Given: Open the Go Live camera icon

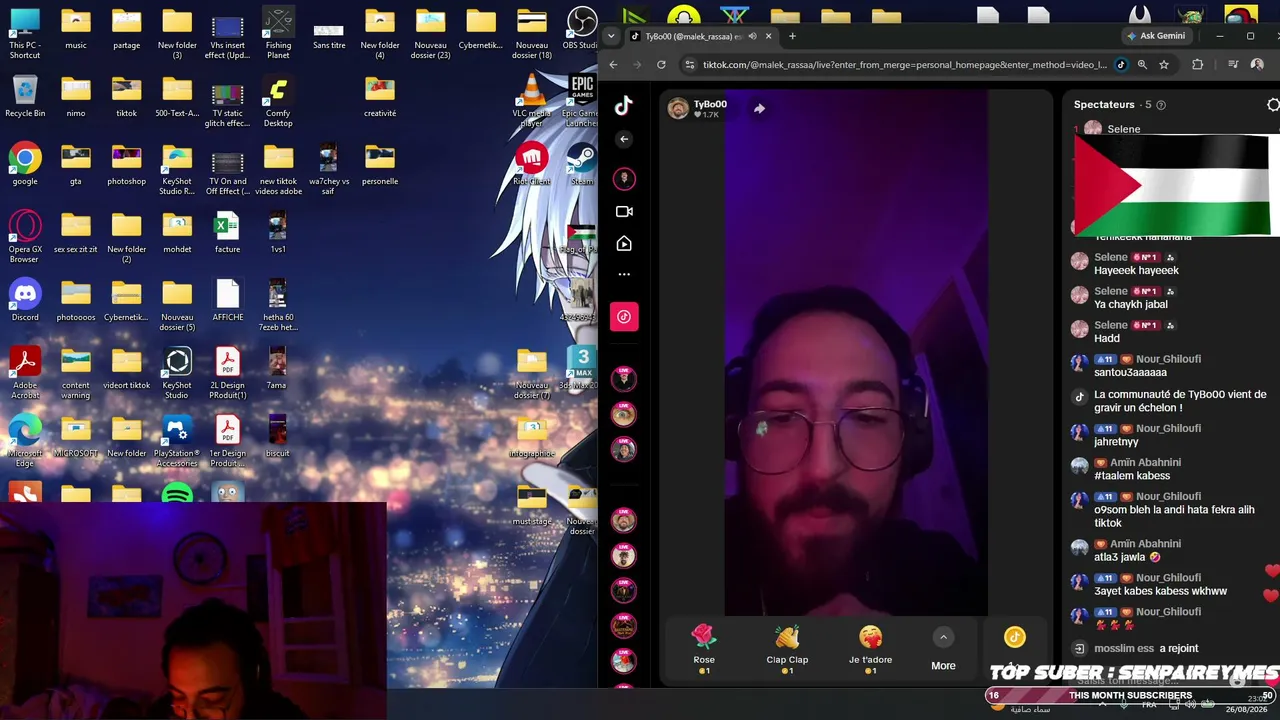Looking at the screenshot, I should point(624,211).
